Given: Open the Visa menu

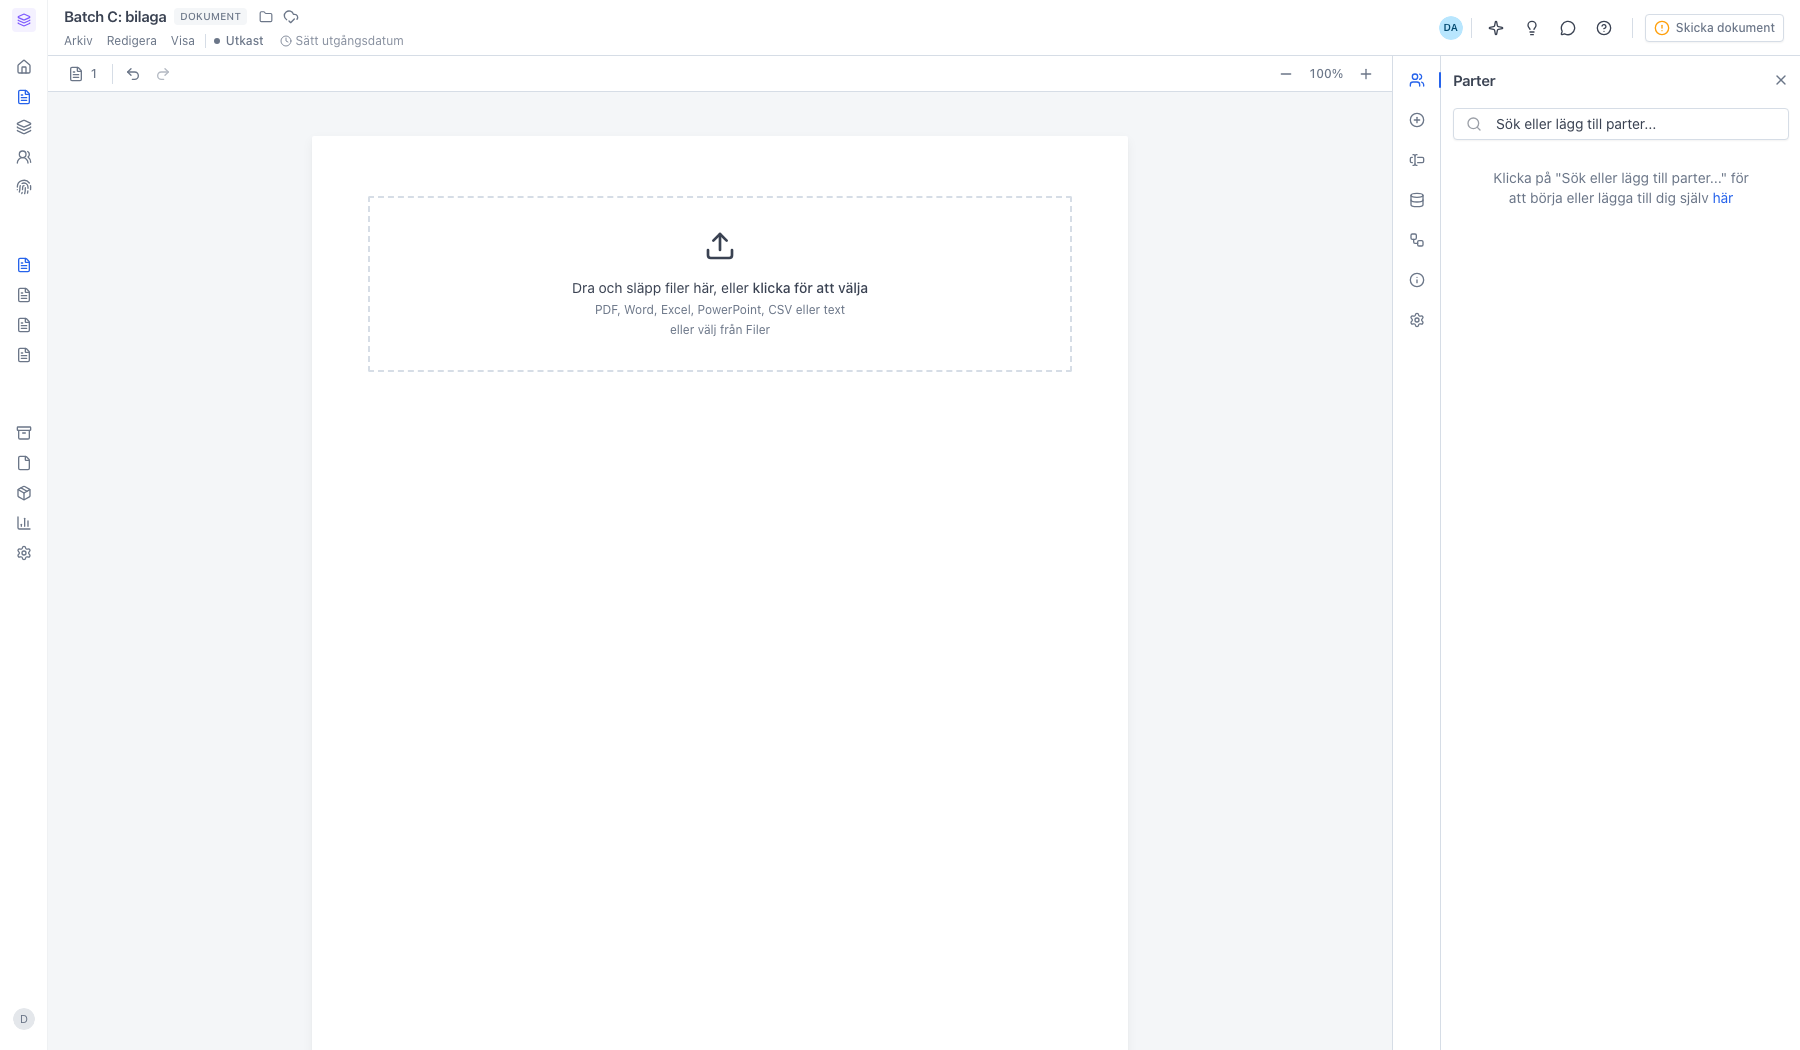Looking at the screenshot, I should (x=183, y=41).
